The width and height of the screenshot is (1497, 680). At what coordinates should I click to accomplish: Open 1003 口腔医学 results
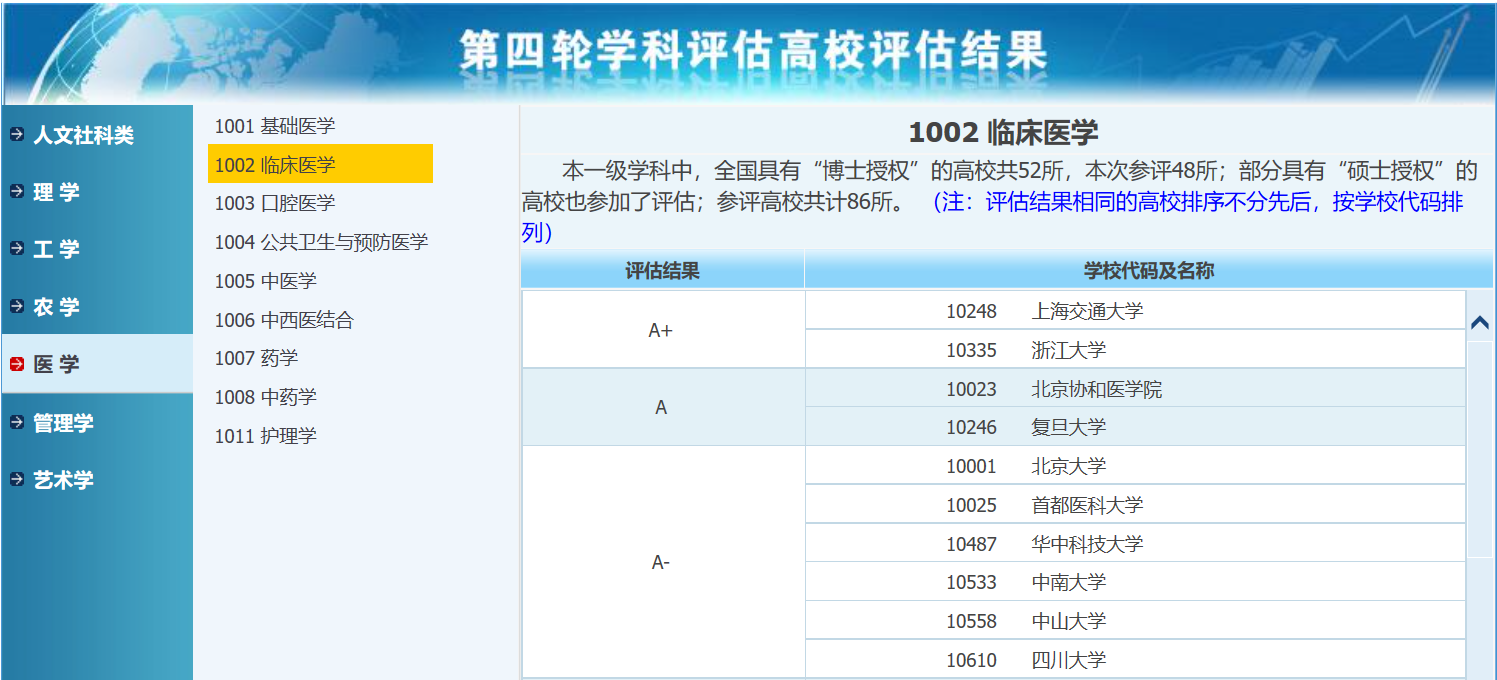tap(275, 203)
